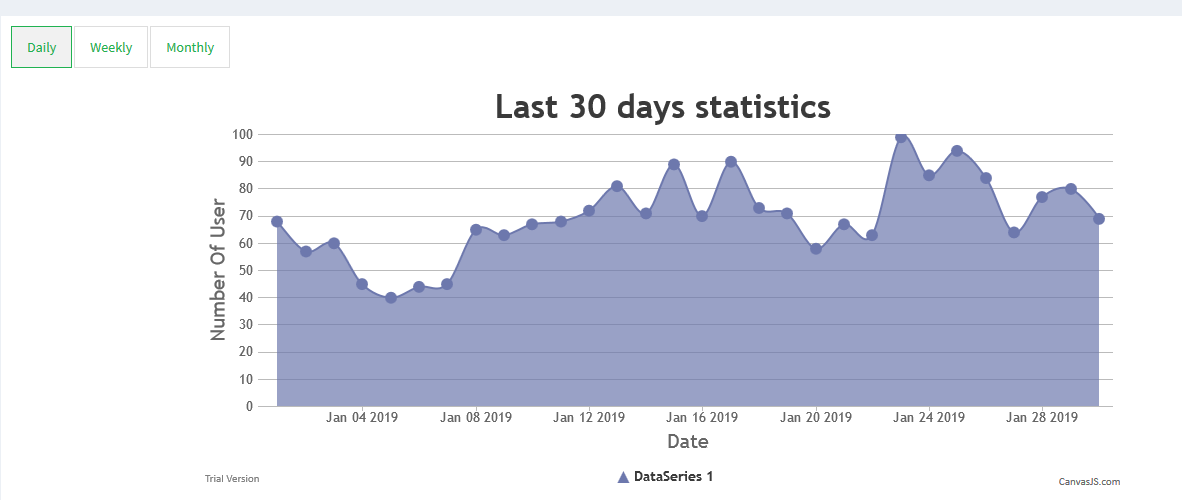Select the data point above Jan 04 2019

point(362,284)
